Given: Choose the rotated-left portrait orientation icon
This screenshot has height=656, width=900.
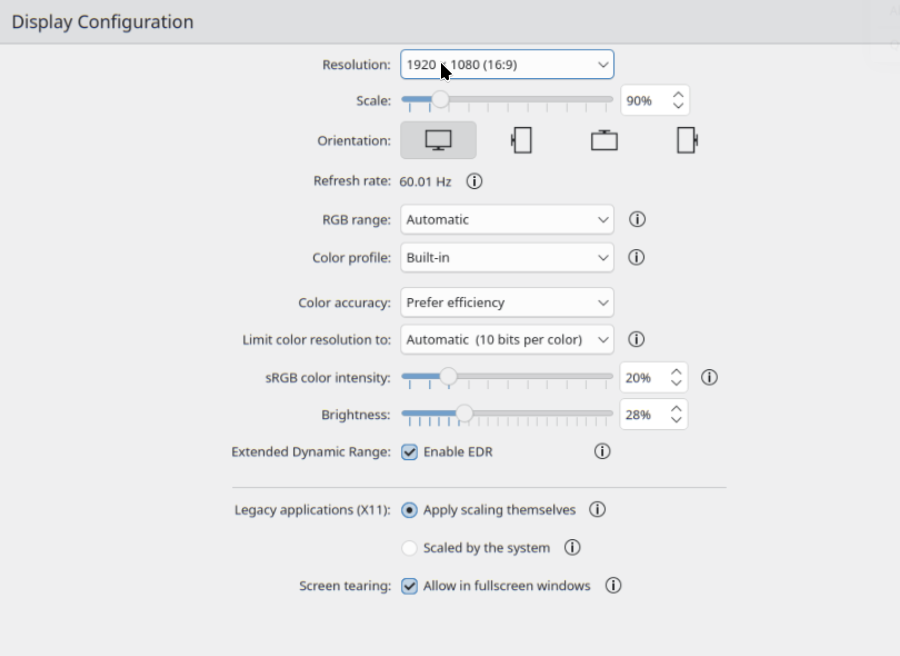Looking at the screenshot, I should pyautogui.click(x=521, y=140).
